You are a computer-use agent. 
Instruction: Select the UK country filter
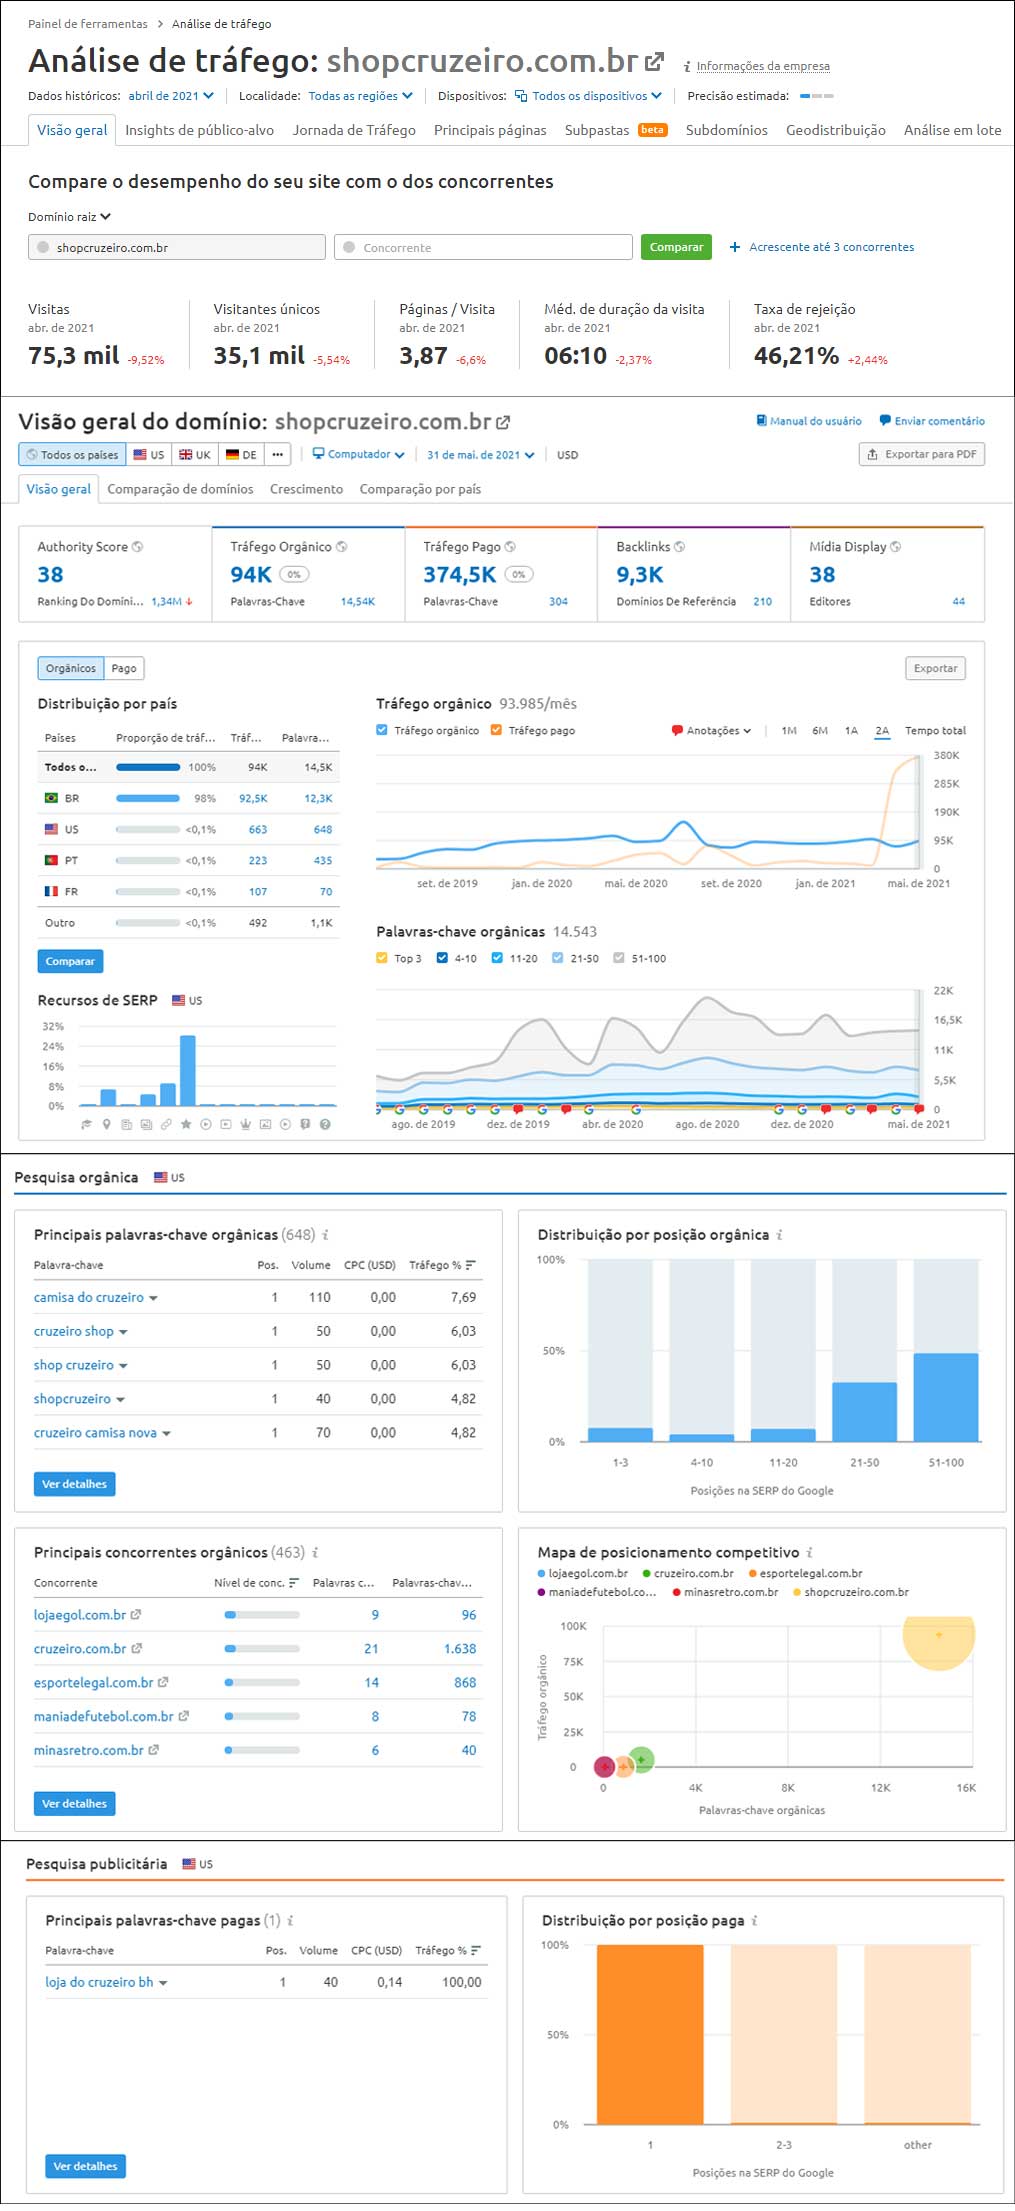(195, 455)
